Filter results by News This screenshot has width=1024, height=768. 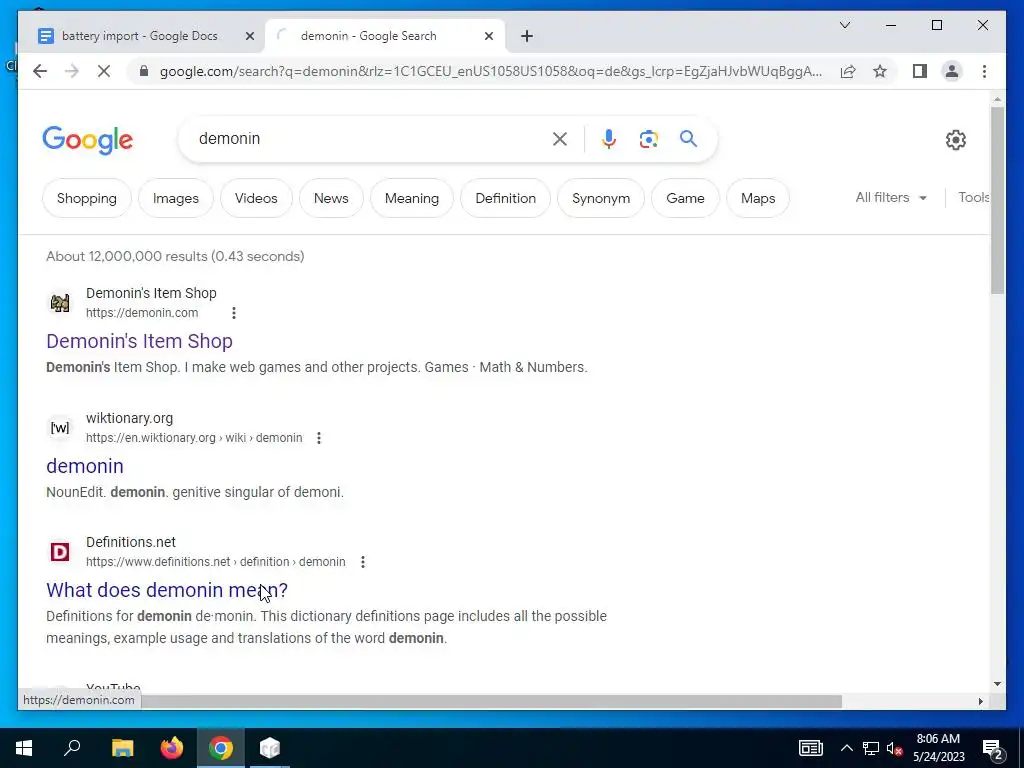(x=331, y=198)
